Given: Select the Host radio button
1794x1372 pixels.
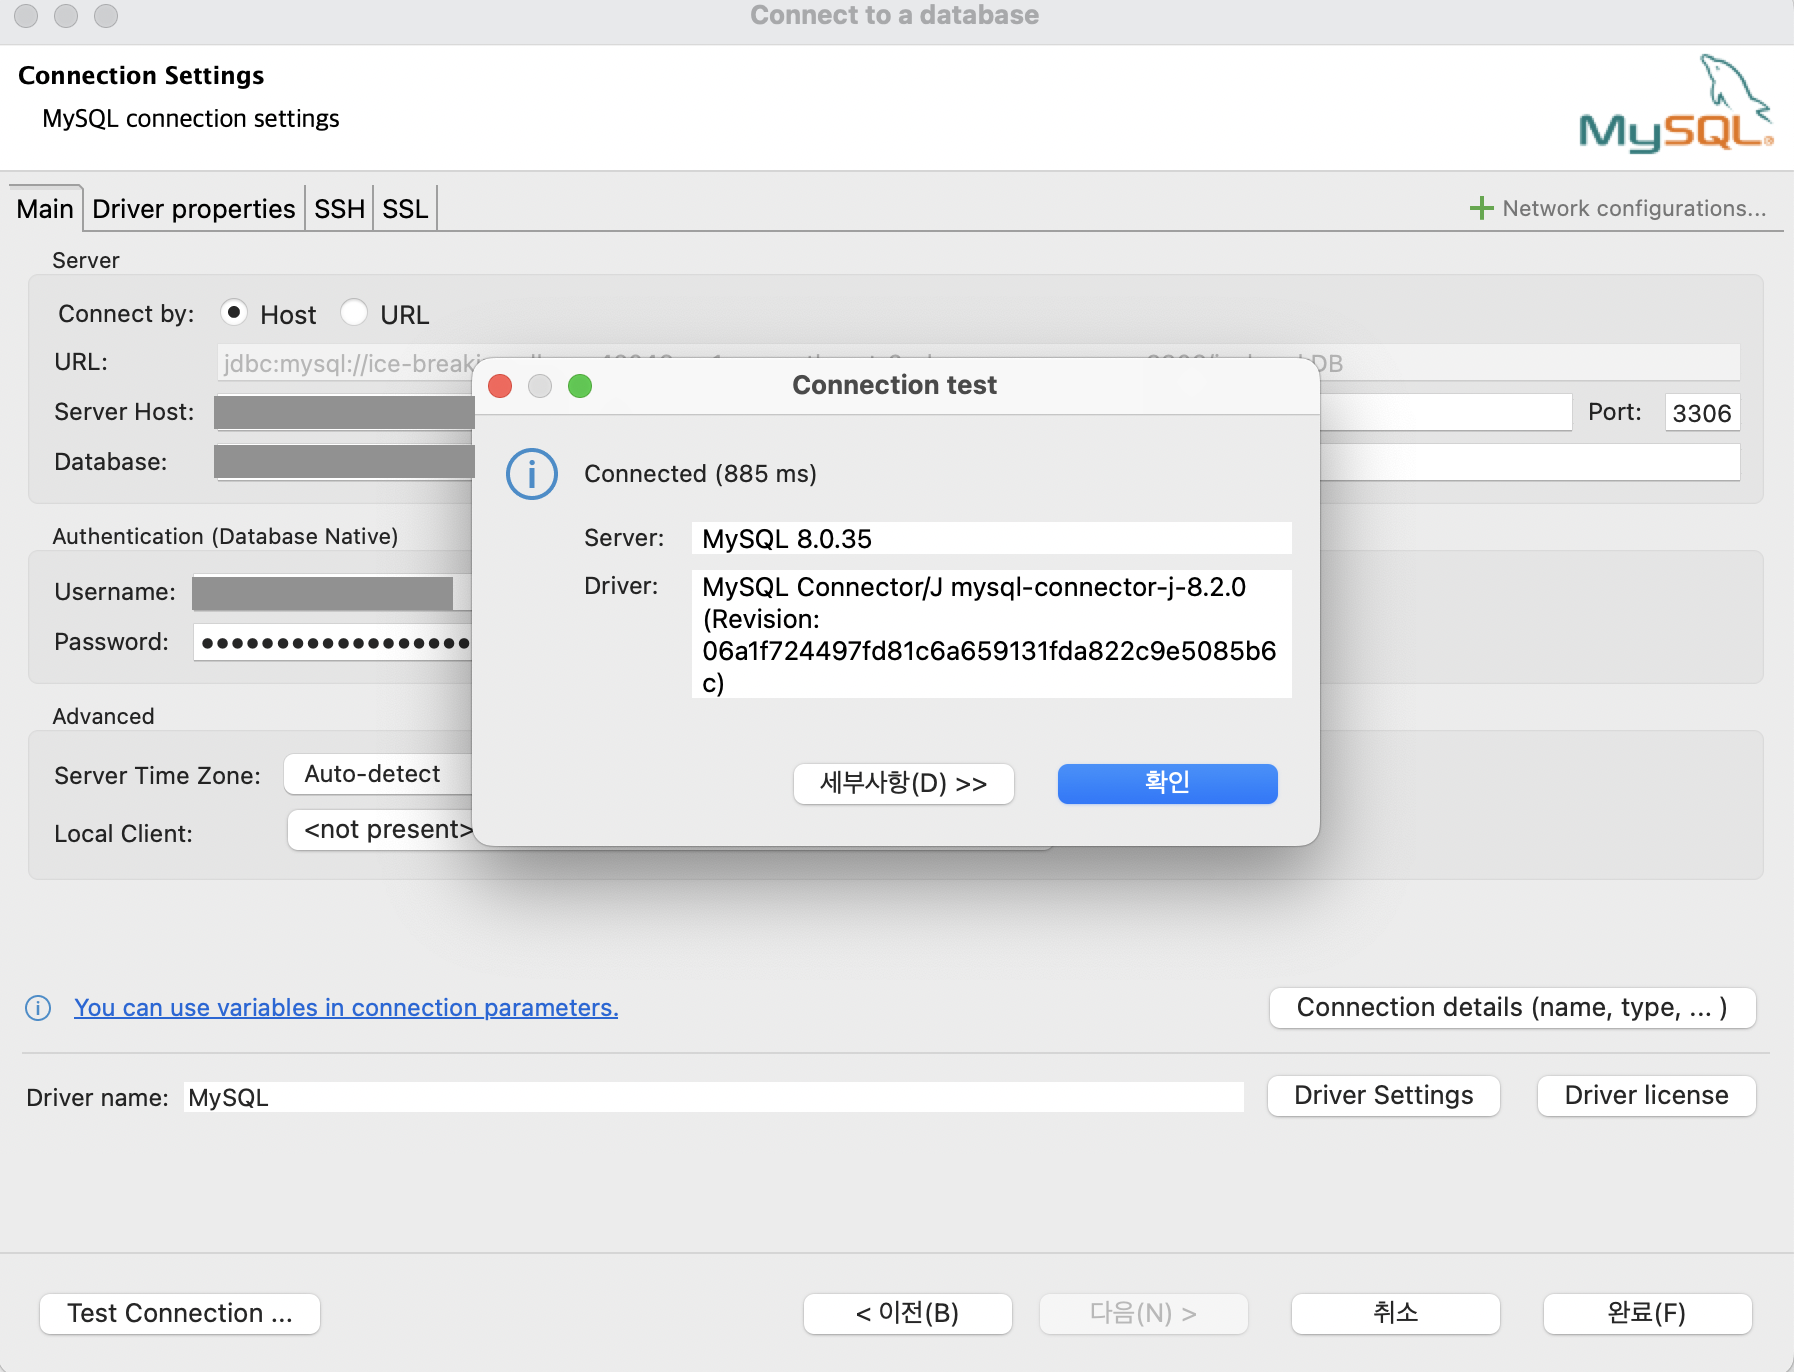Looking at the screenshot, I should pos(234,313).
